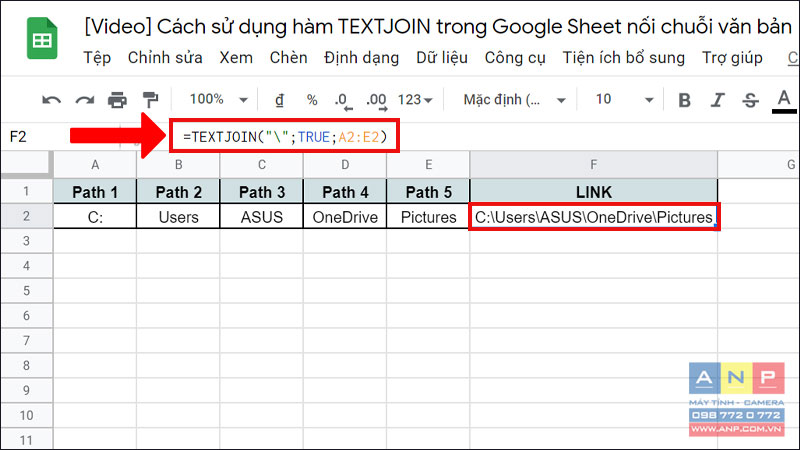The image size is (800, 450).
Task: Open the zoom 100% dropdown
Action: point(218,99)
